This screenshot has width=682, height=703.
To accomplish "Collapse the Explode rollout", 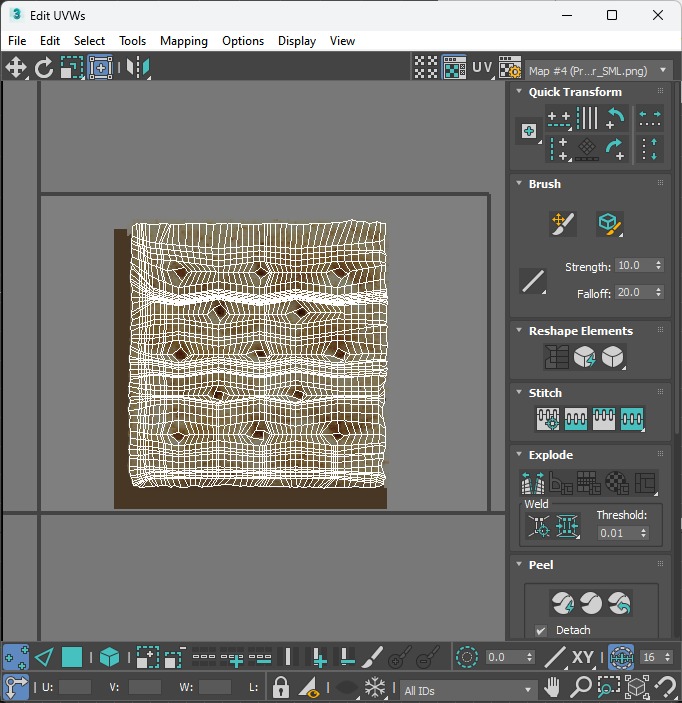I will click(x=519, y=454).
